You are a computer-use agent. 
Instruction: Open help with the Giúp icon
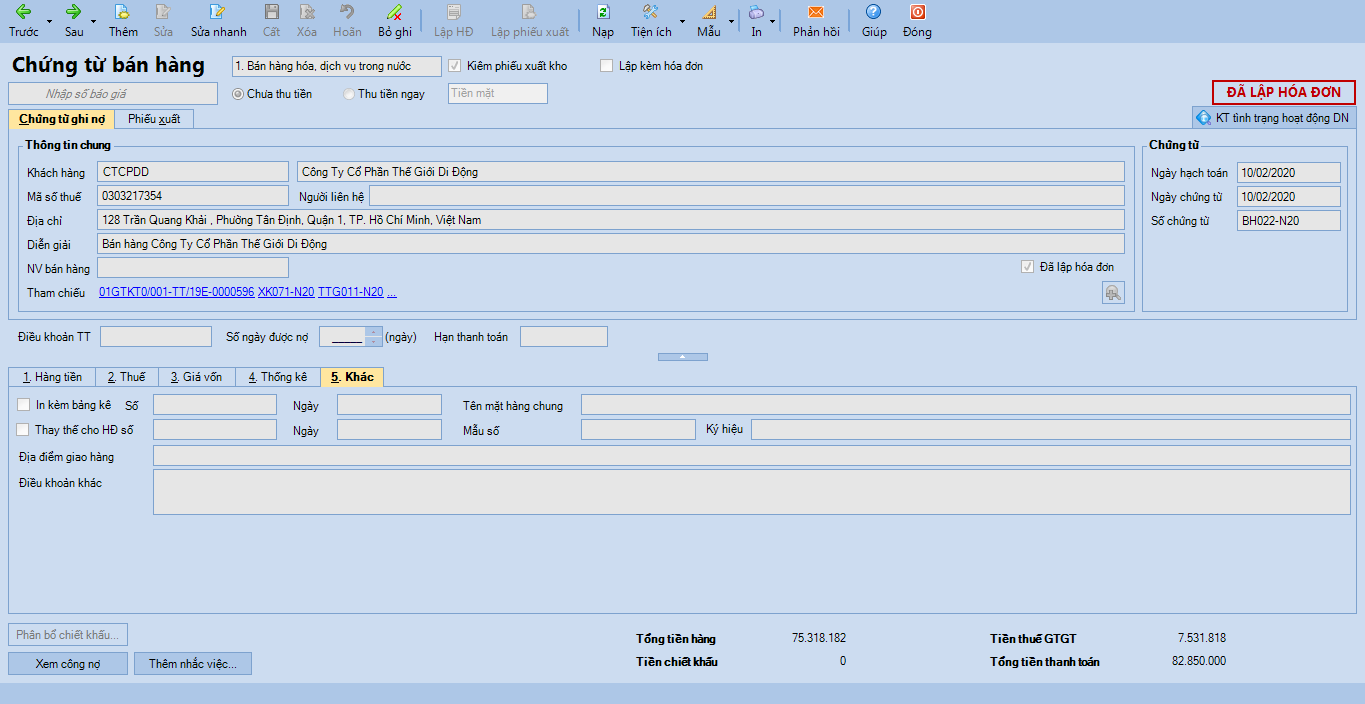[x=874, y=20]
